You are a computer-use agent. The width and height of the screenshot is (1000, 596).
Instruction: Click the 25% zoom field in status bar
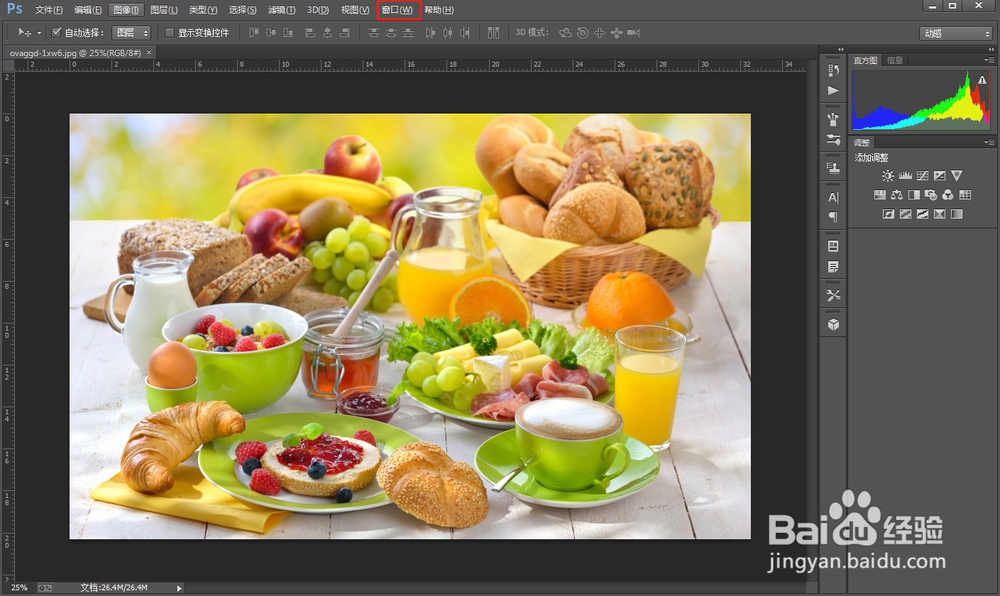[x=19, y=588]
